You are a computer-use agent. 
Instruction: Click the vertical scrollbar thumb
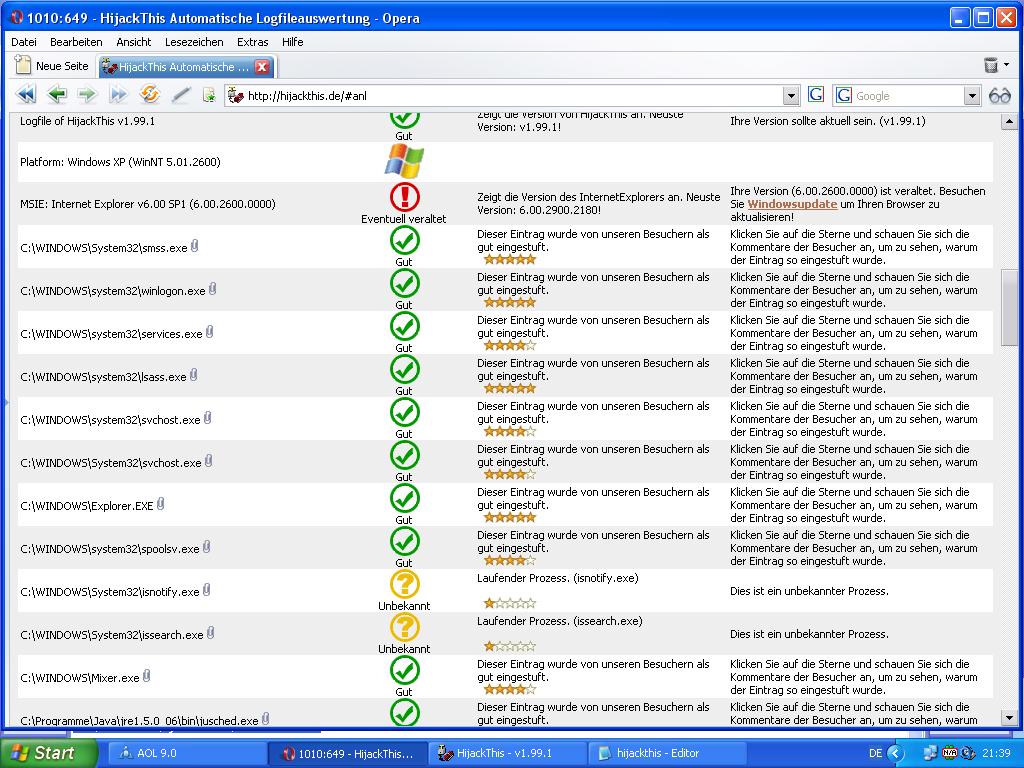click(x=1009, y=307)
